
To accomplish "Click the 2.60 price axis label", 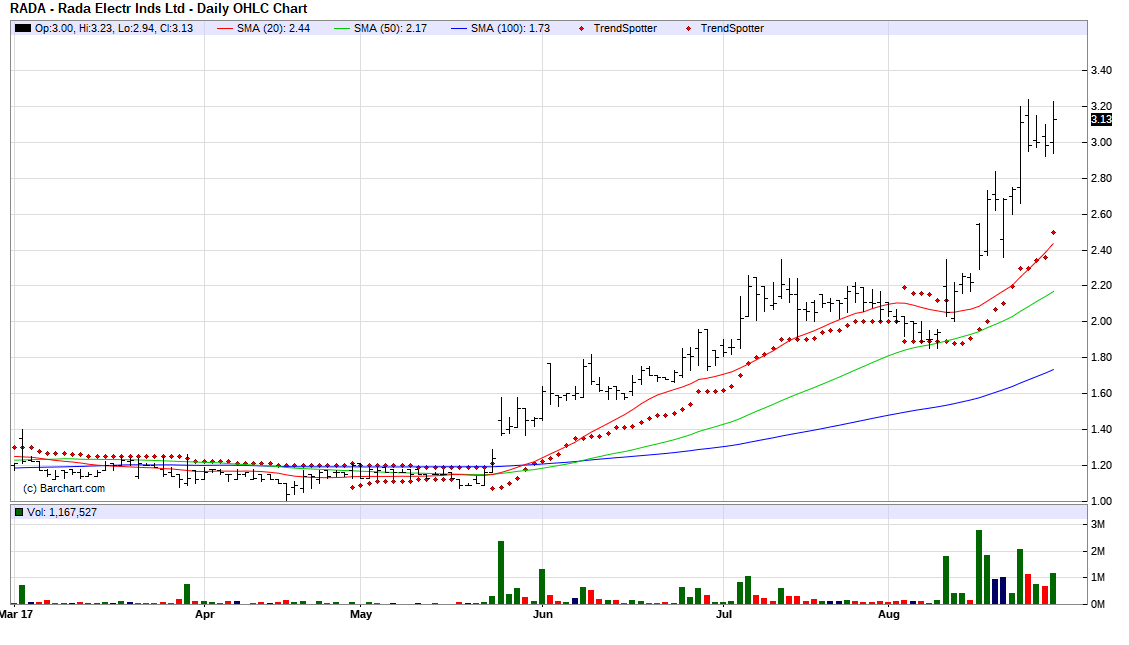I will 1101,215.
